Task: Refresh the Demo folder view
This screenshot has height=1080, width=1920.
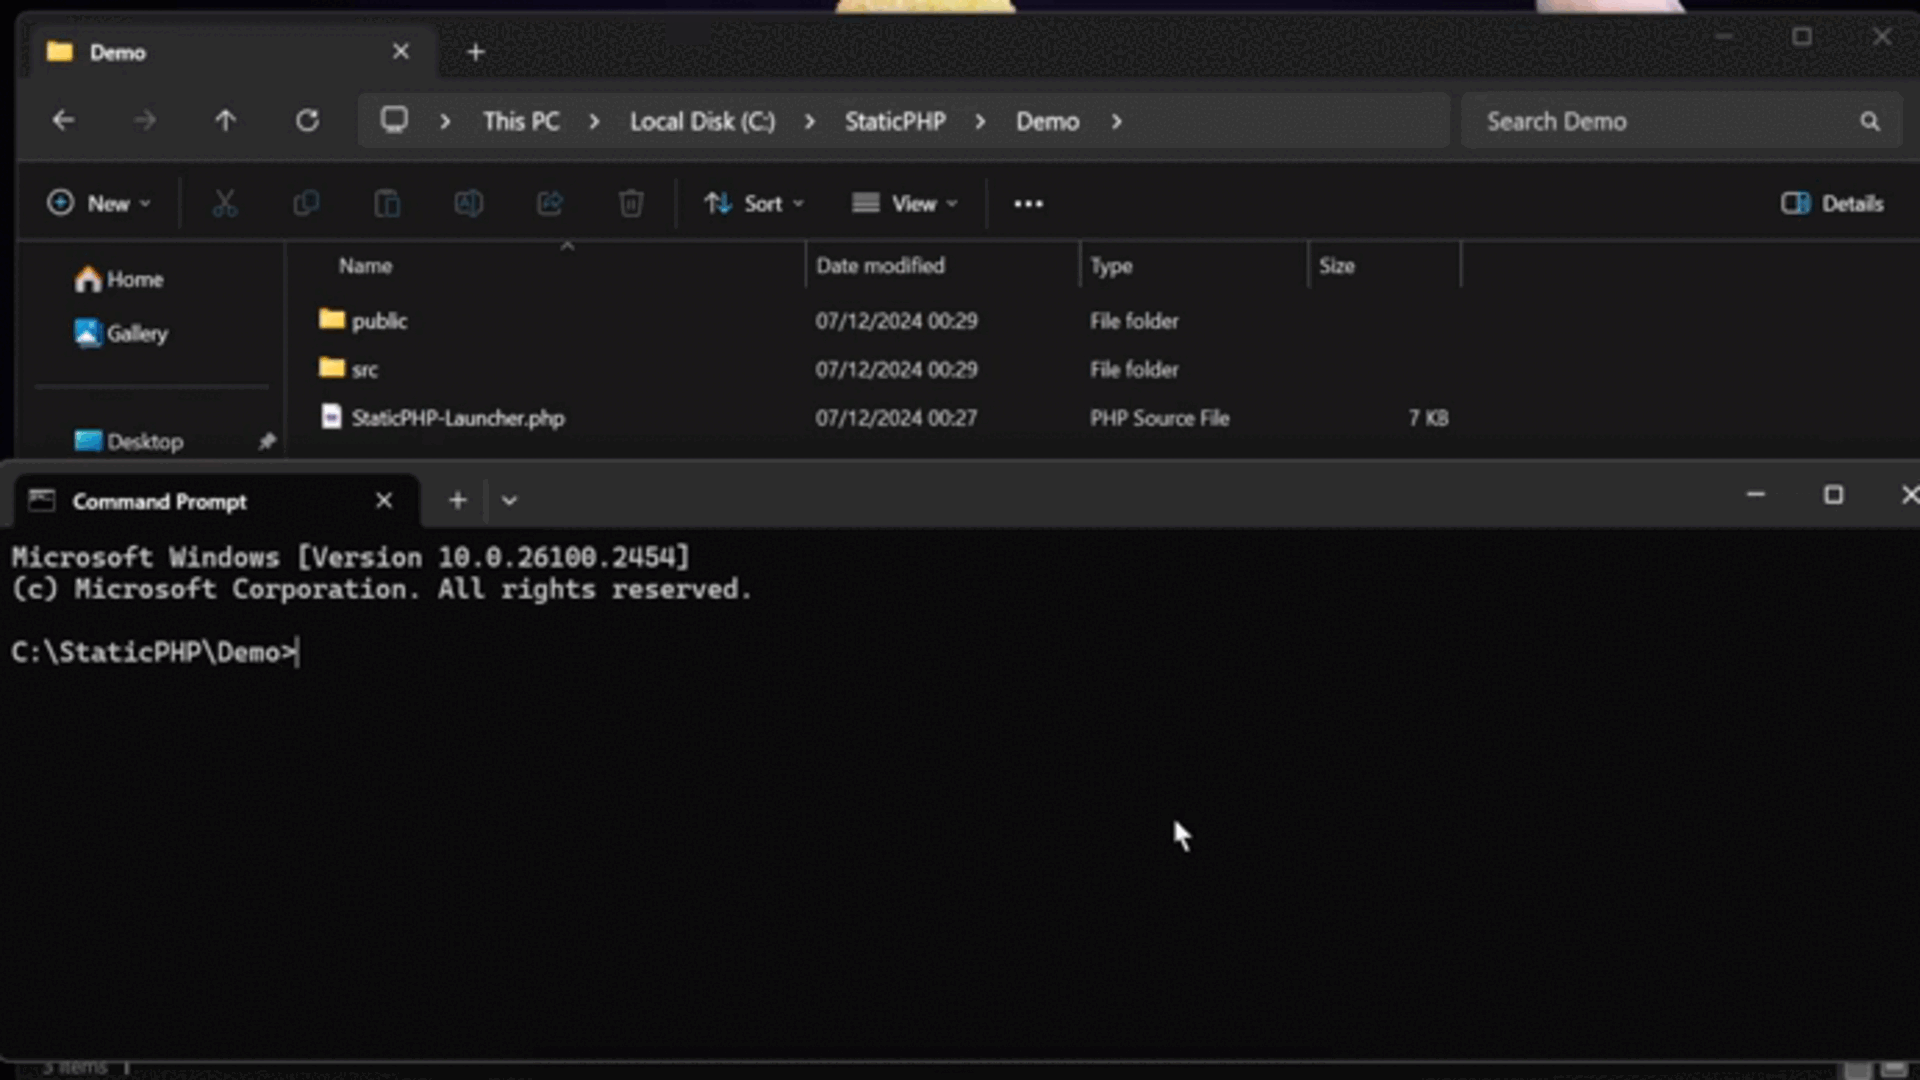Action: pyautogui.click(x=307, y=121)
